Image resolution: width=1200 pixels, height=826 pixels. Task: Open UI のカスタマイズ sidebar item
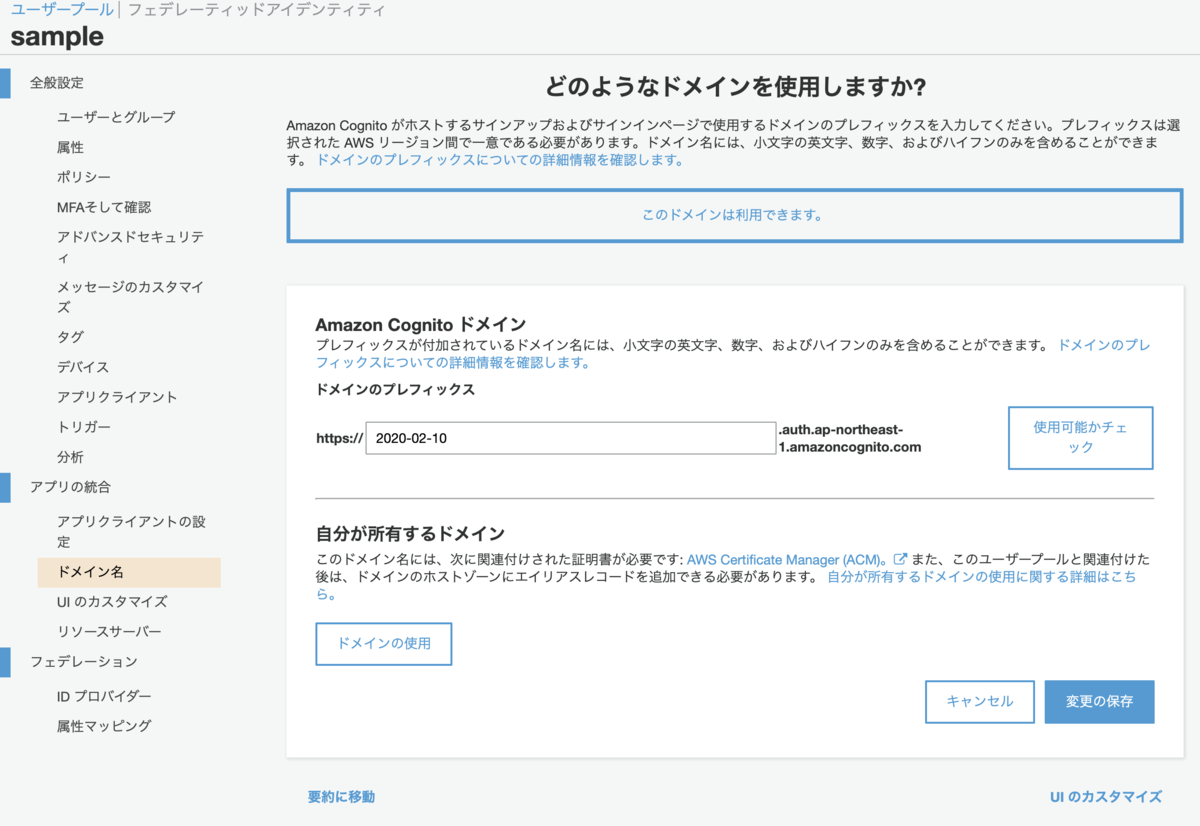(112, 602)
